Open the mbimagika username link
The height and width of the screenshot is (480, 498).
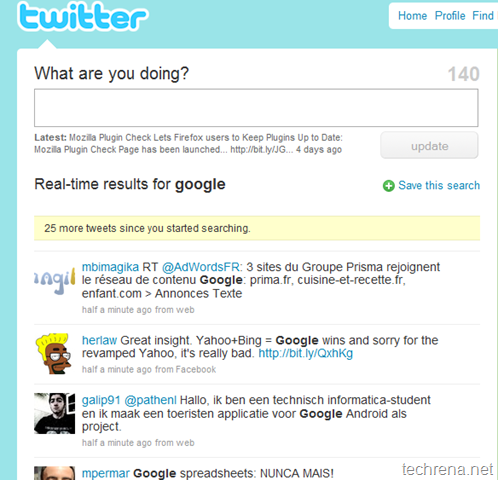[x=110, y=267]
